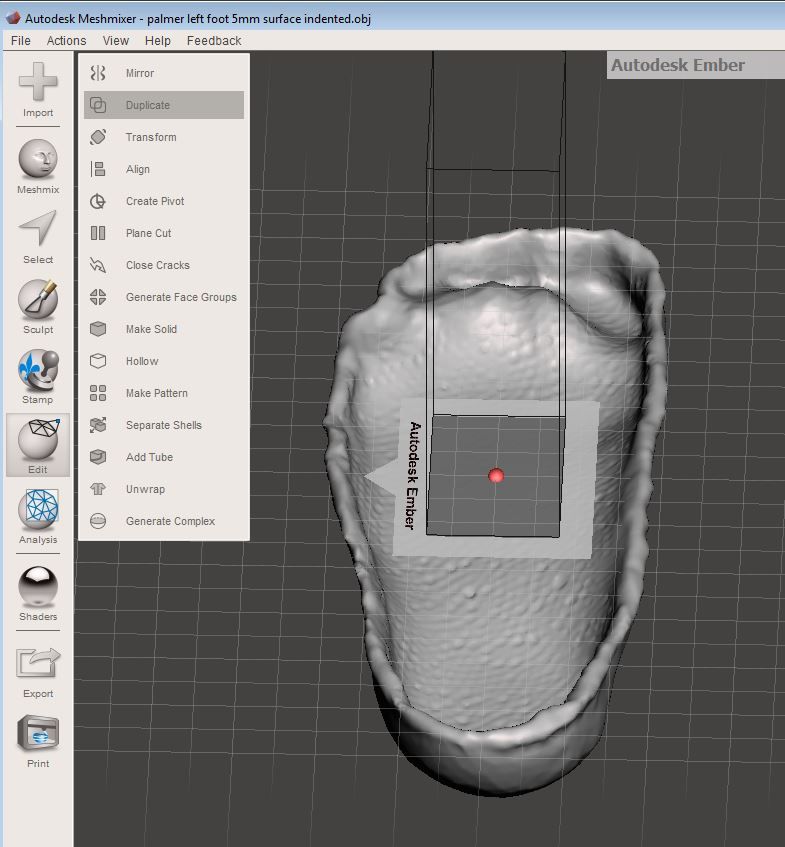The height and width of the screenshot is (847, 785).
Task: Select the Transform command
Action: (164, 137)
